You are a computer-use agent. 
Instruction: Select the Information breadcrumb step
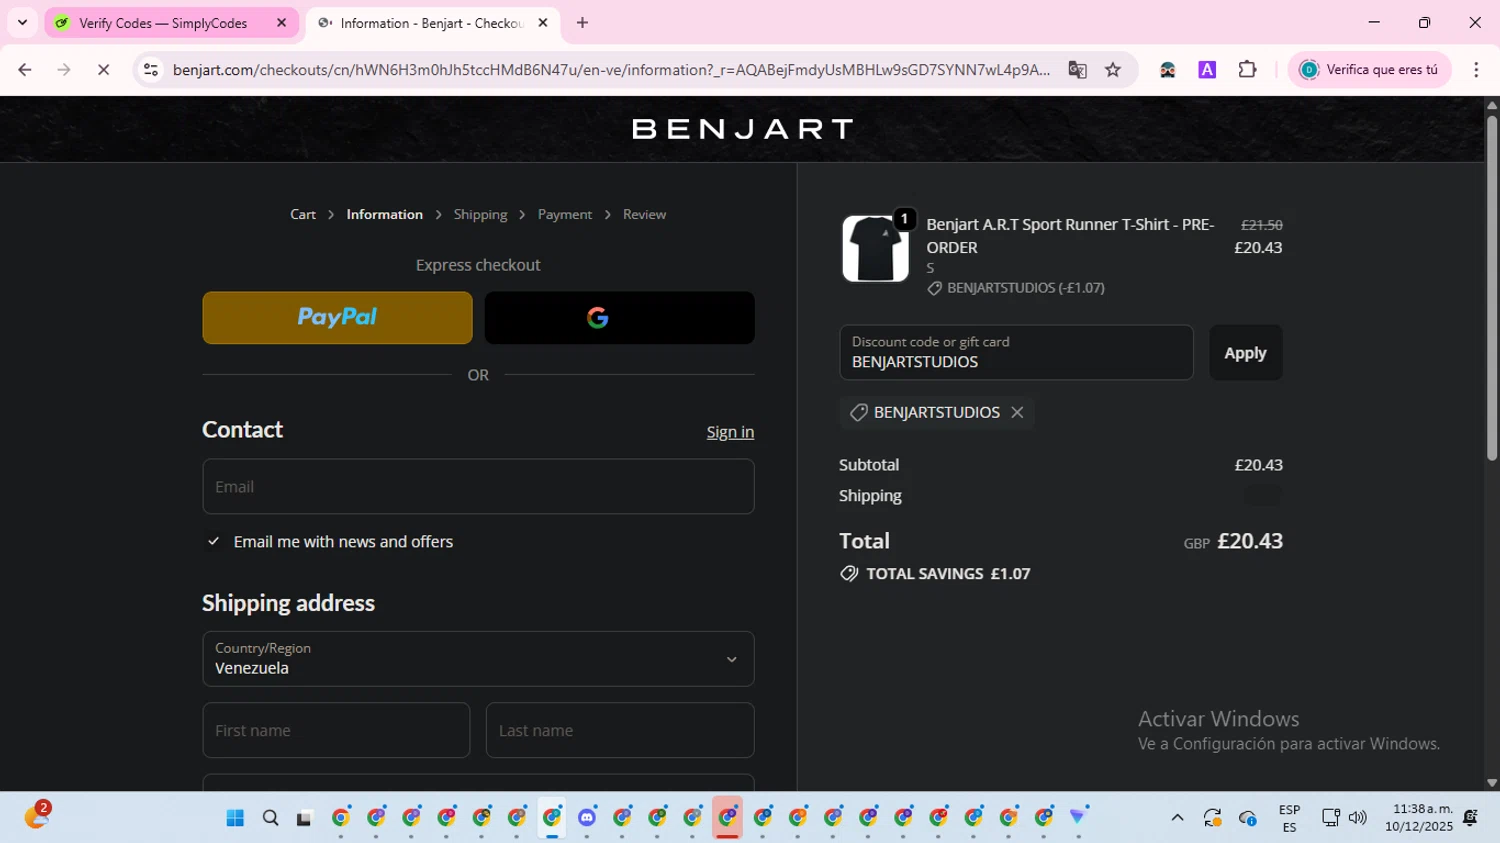pyautogui.click(x=384, y=215)
